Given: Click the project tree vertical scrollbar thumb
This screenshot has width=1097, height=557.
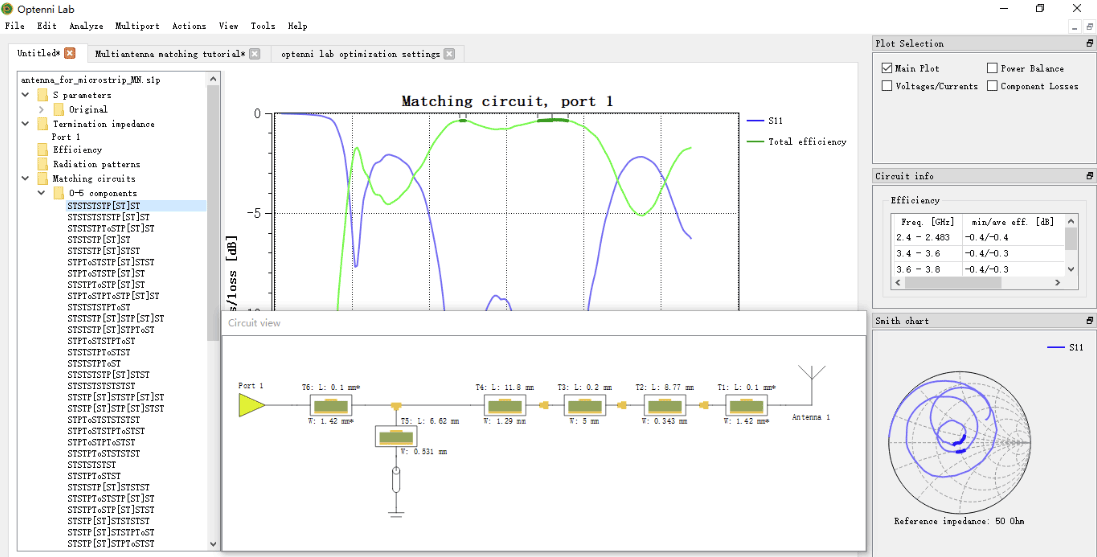Looking at the screenshot, I should tap(213, 213).
